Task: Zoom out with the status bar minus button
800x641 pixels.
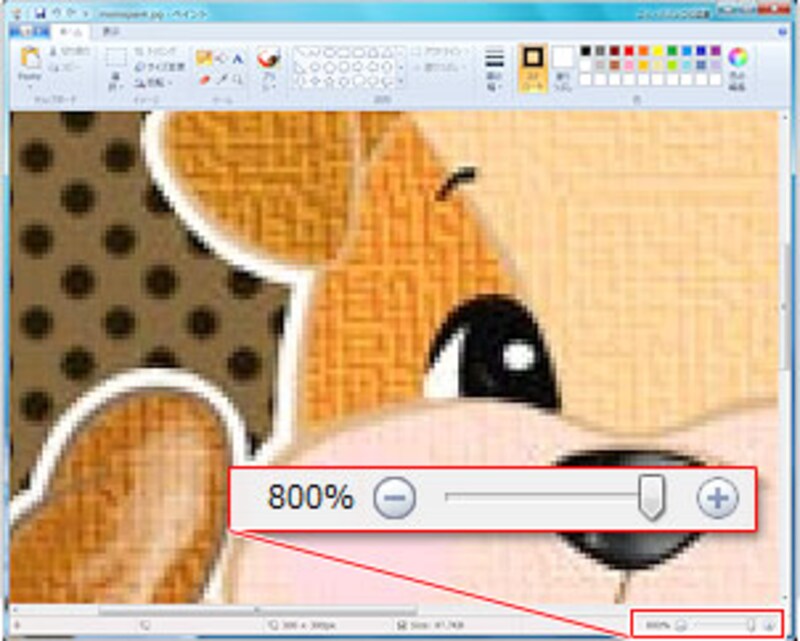Action: [681, 625]
